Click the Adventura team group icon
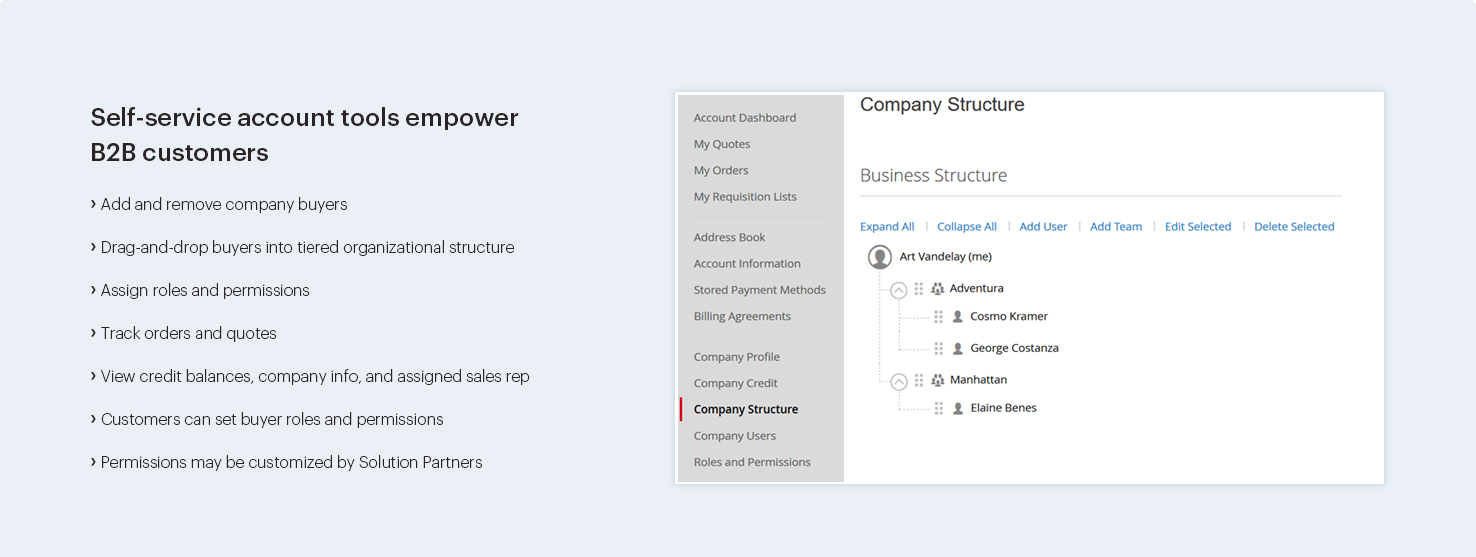Image resolution: width=1476 pixels, height=557 pixels. (x=937, y=289)
